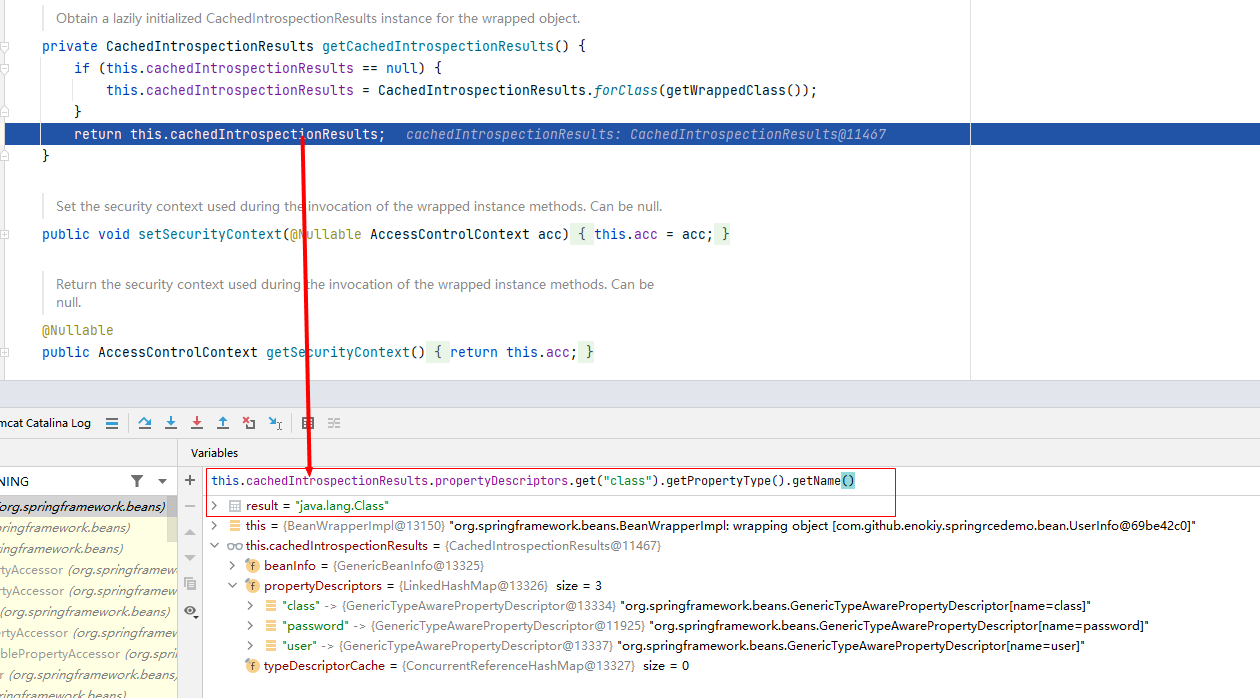The width and height of the screenshot is (1260, 698).
Task: Expand the beanInfo field node
Action: point(233,566)
